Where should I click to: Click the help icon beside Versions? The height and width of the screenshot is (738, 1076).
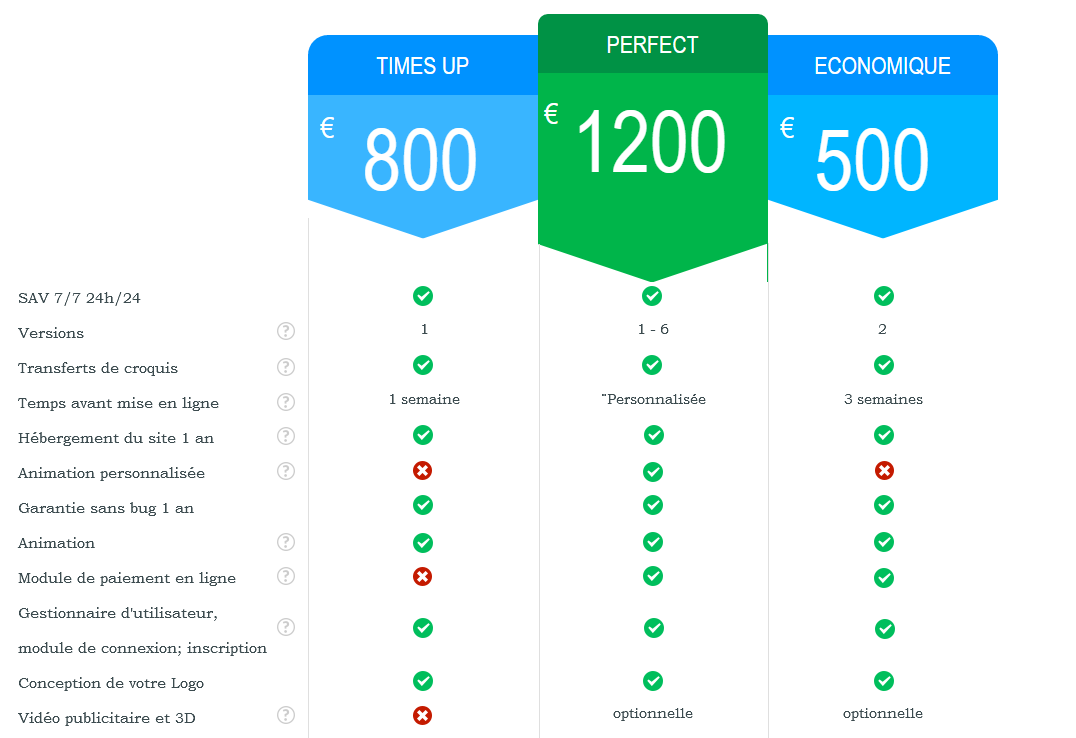(286, 331)
